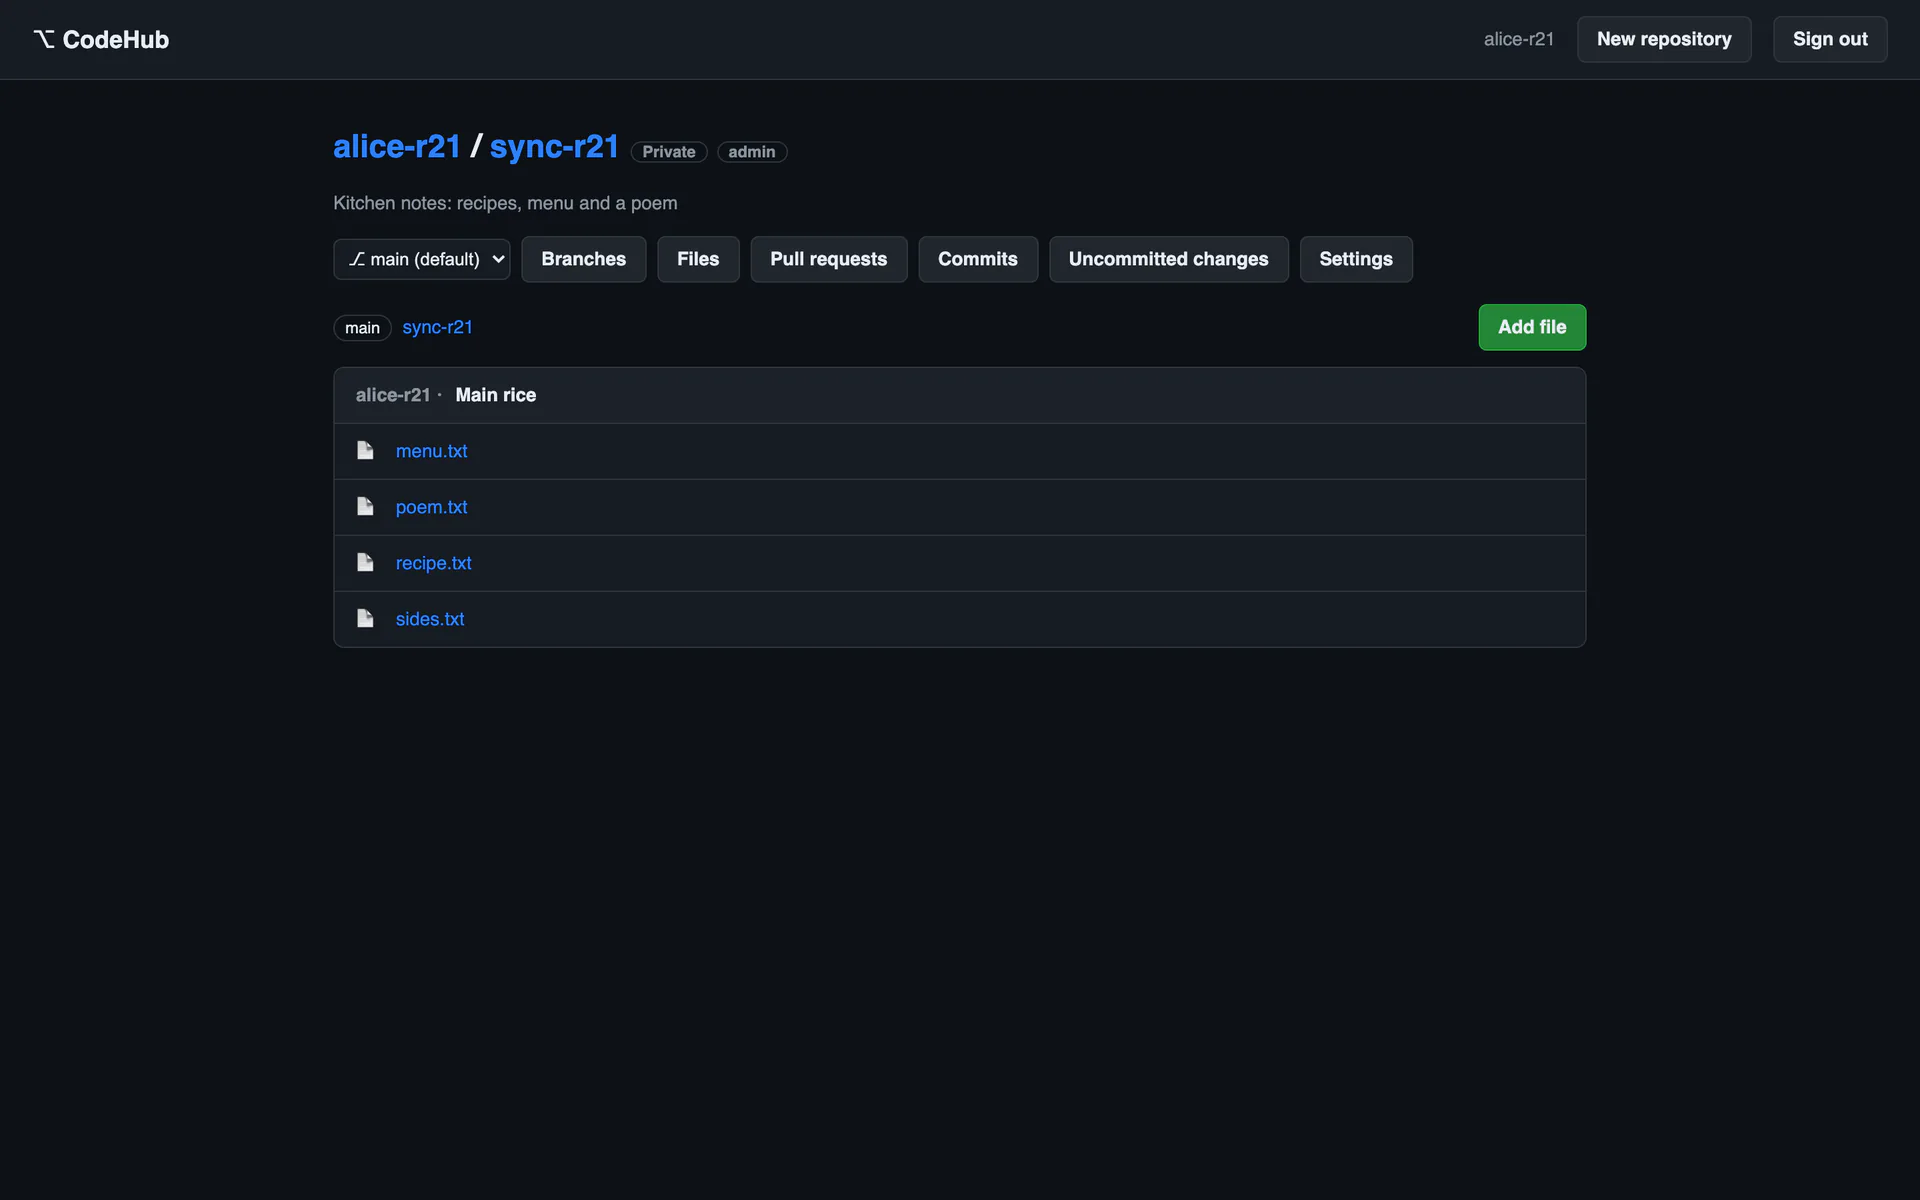Open repository Settings
The width and height of the screenshot is (1920, 1200).
coord(1355,259)
